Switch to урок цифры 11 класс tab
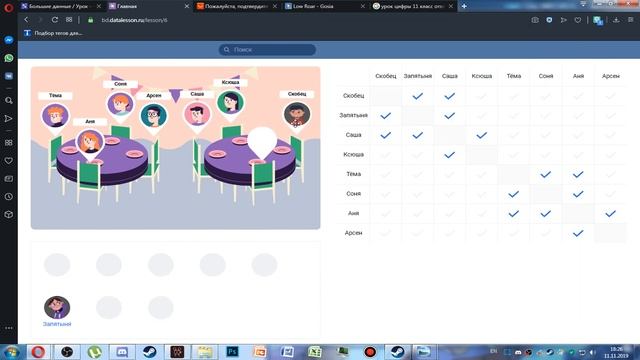This screenshot has width=640, height=360. [412, 6]
